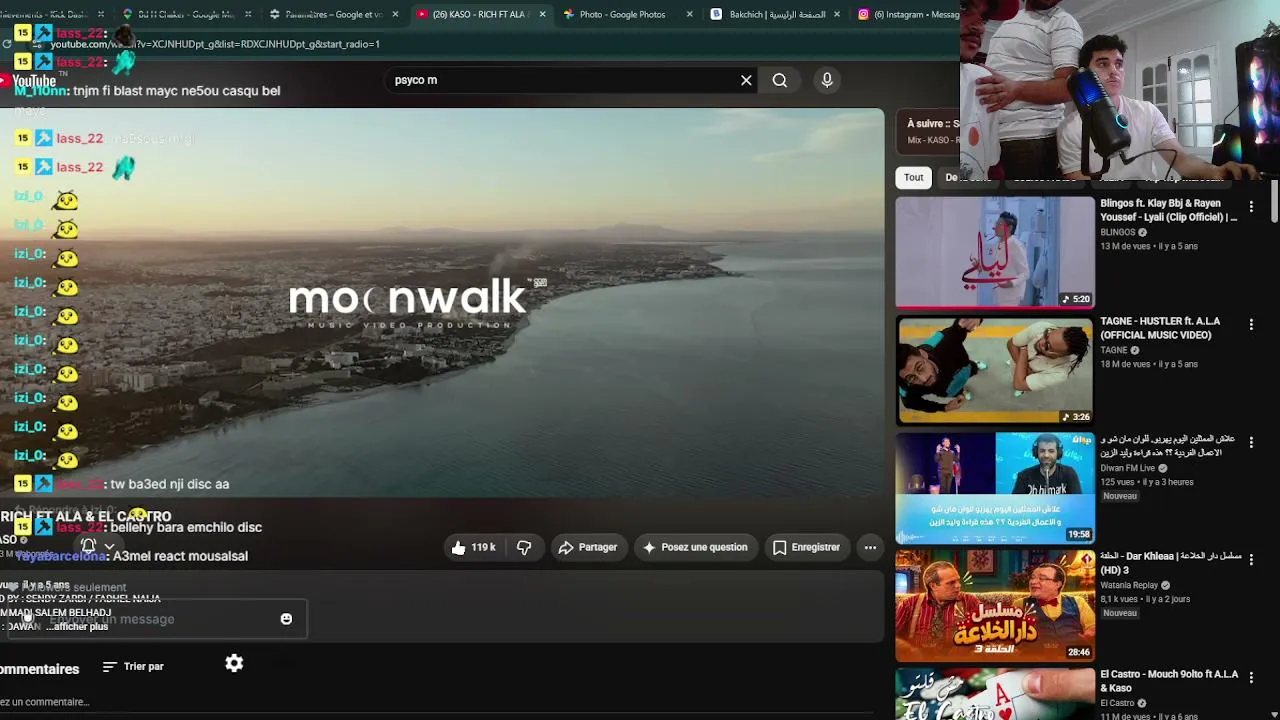1280x720 pixels.
Task: Open options menu for Blingos Lyali video
Action: pos(1251,206)
